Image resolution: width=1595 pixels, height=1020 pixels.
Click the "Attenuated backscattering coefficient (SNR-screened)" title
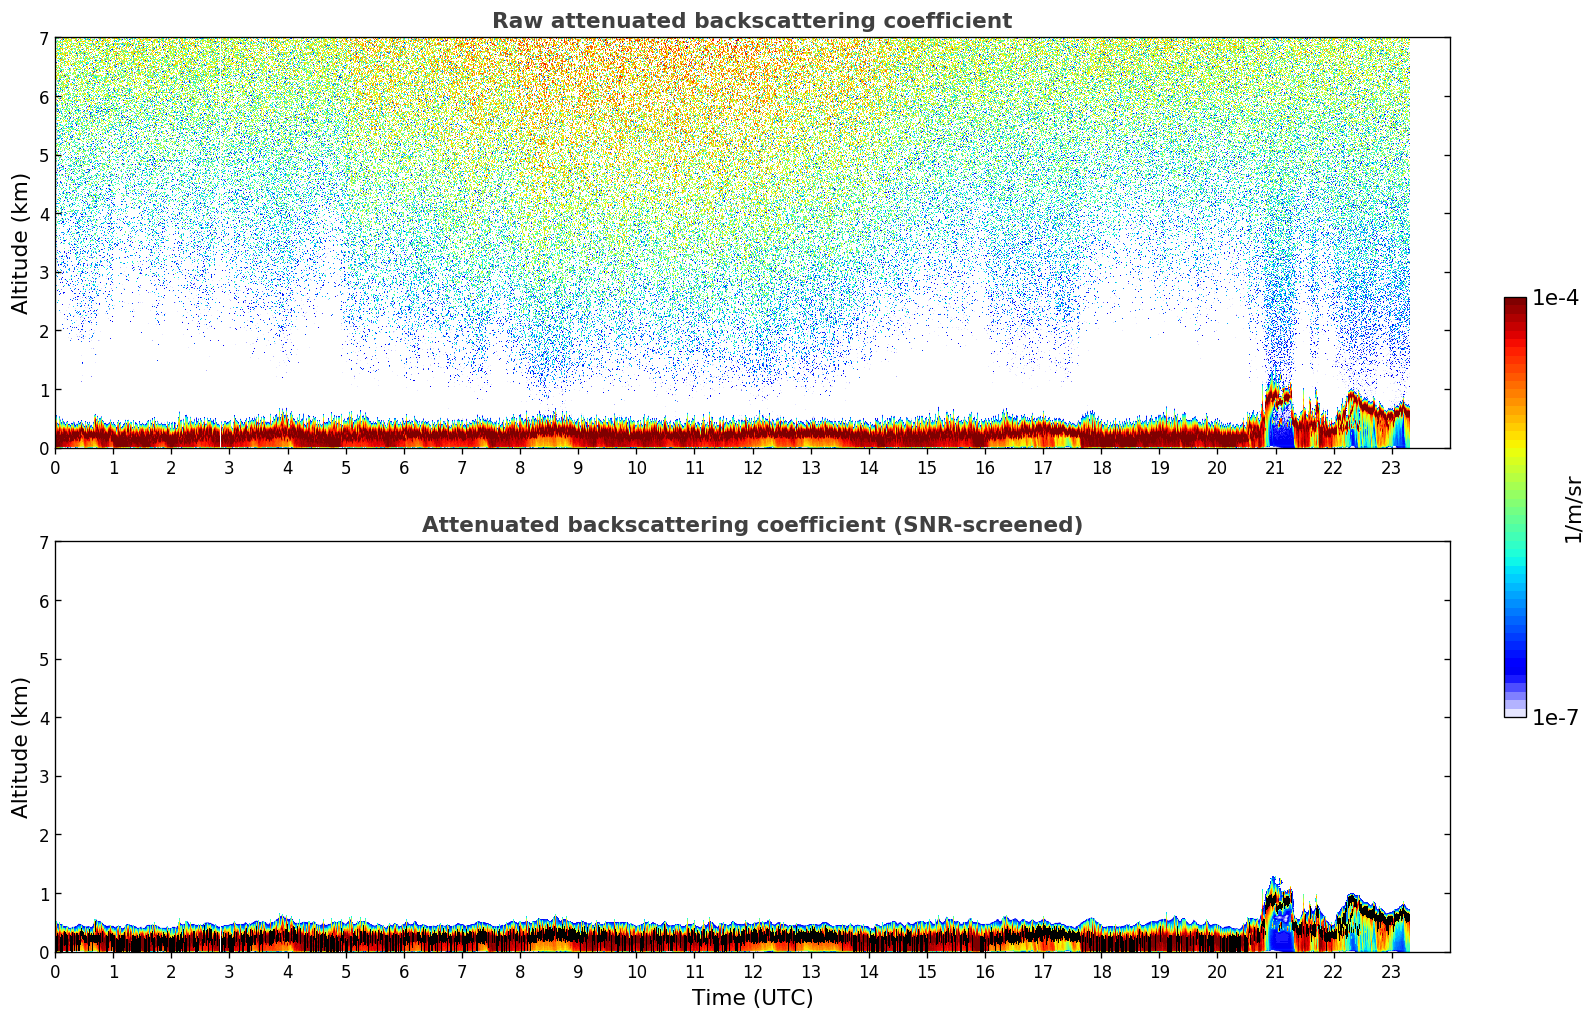(751, 525)
